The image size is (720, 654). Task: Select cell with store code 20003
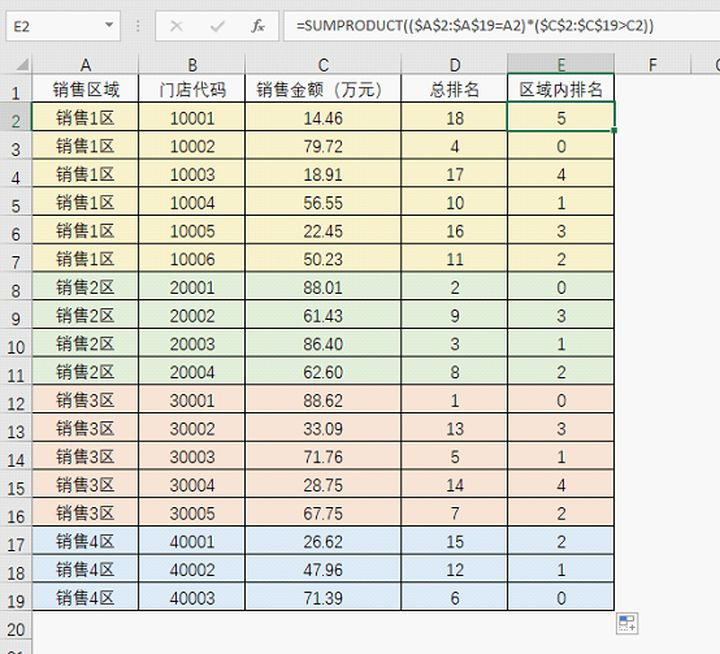click(192, 344)
